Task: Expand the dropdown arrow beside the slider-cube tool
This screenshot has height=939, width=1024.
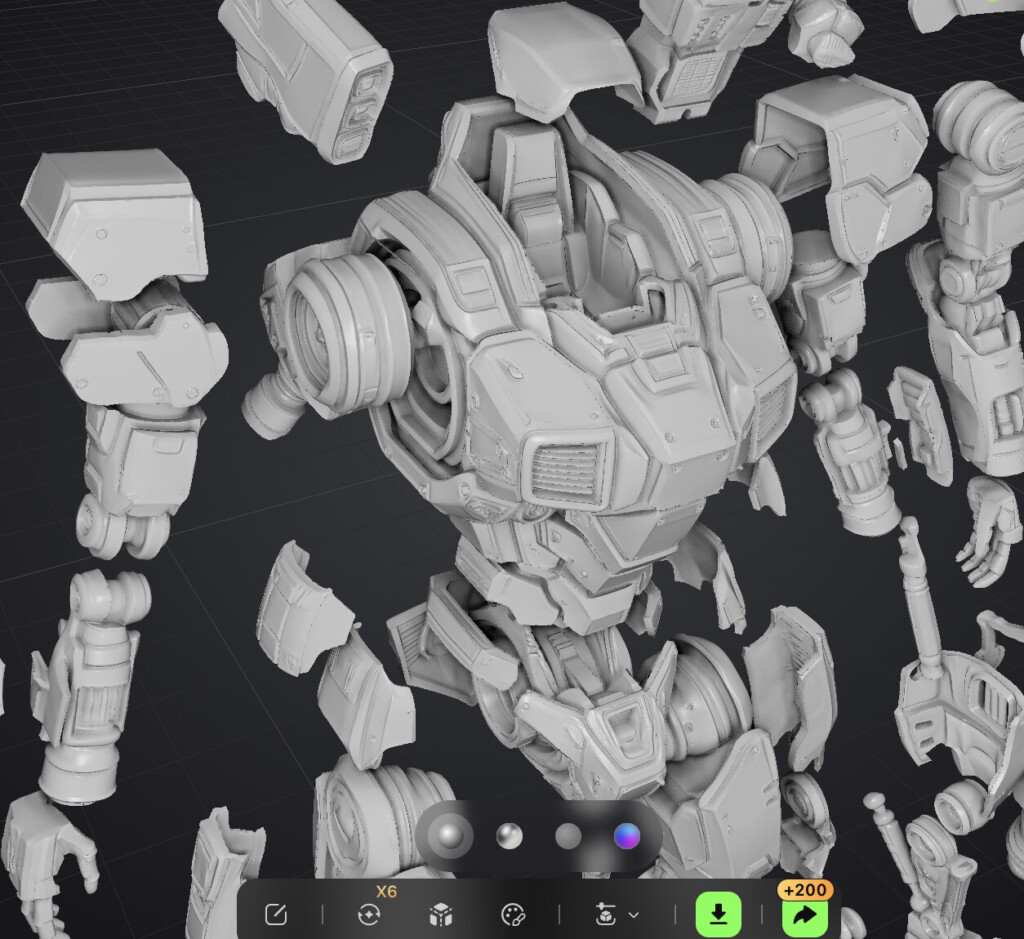Action: pos(633,915)
